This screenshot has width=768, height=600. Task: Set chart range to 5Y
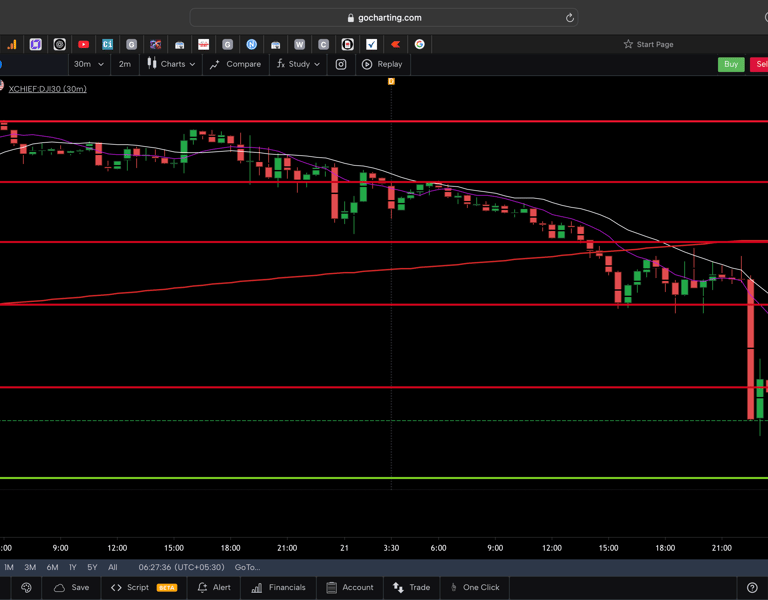pyautogui.click(x=92, y=567)
